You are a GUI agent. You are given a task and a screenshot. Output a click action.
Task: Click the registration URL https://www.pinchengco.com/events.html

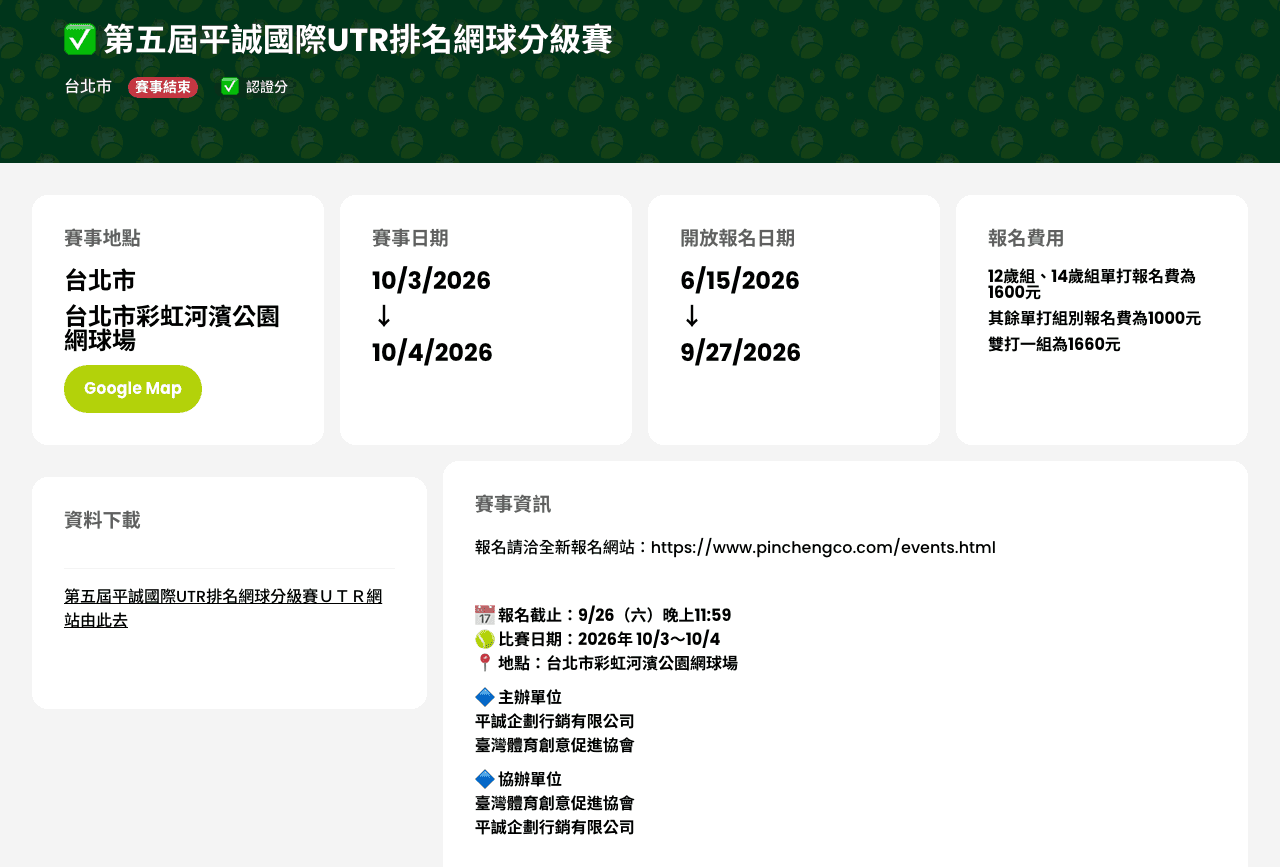tap(823, 548)
